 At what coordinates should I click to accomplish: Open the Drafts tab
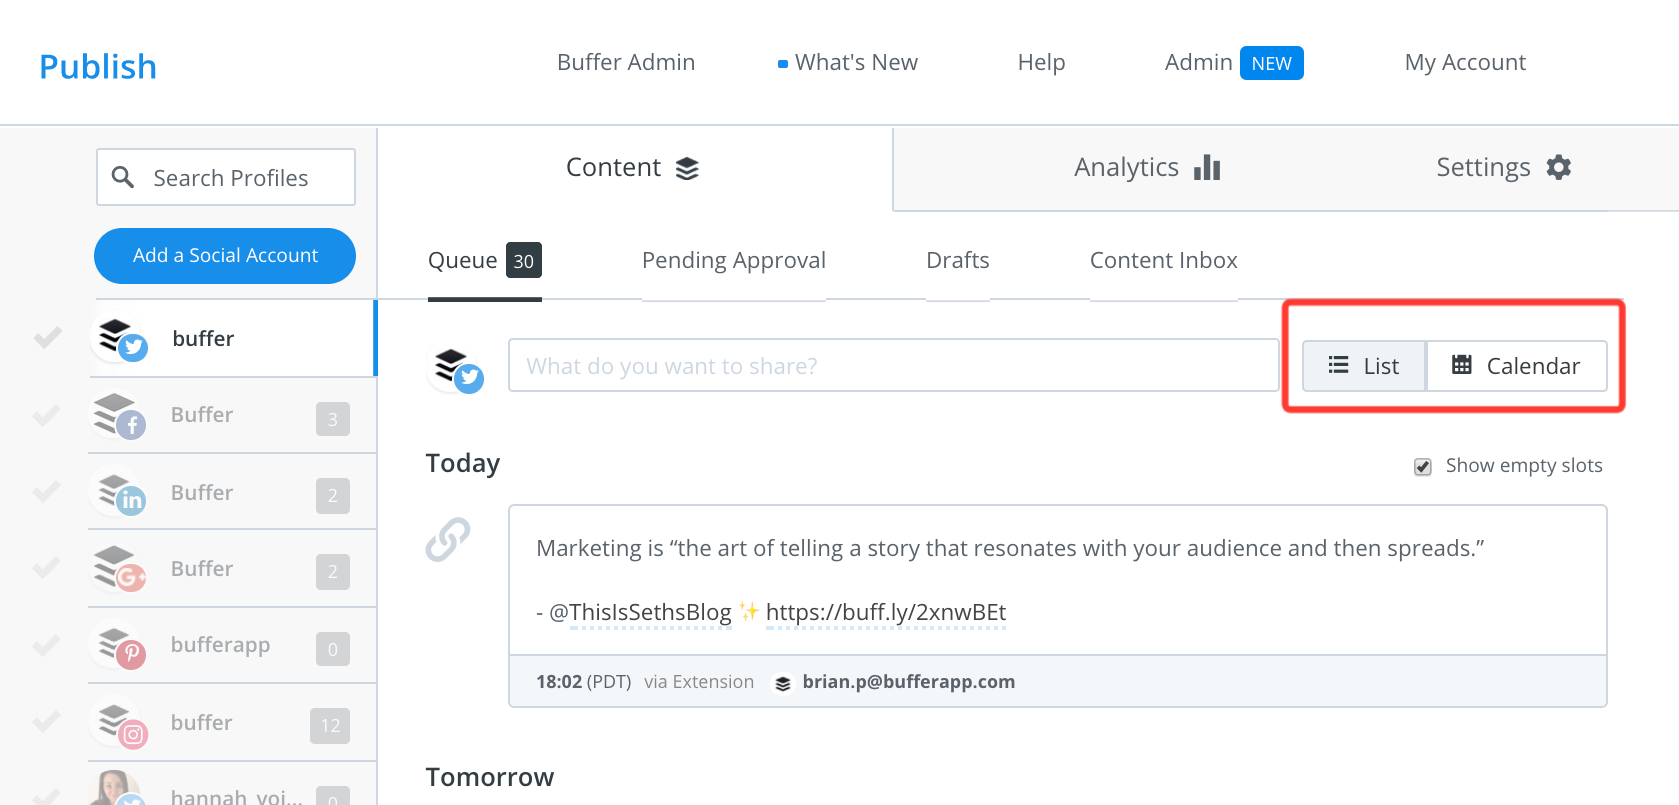coord(958,261)
